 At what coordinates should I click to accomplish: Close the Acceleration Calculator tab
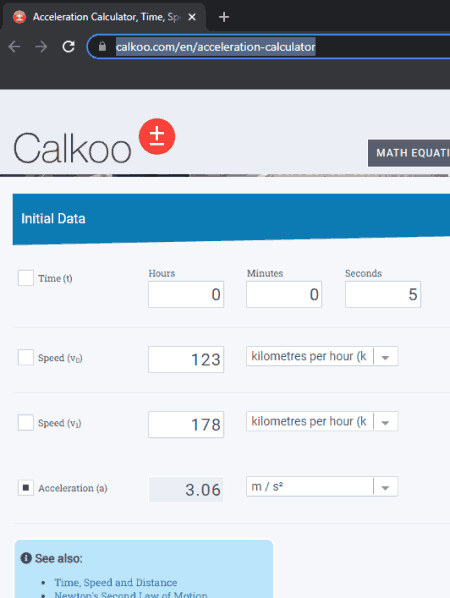[192, 17]
